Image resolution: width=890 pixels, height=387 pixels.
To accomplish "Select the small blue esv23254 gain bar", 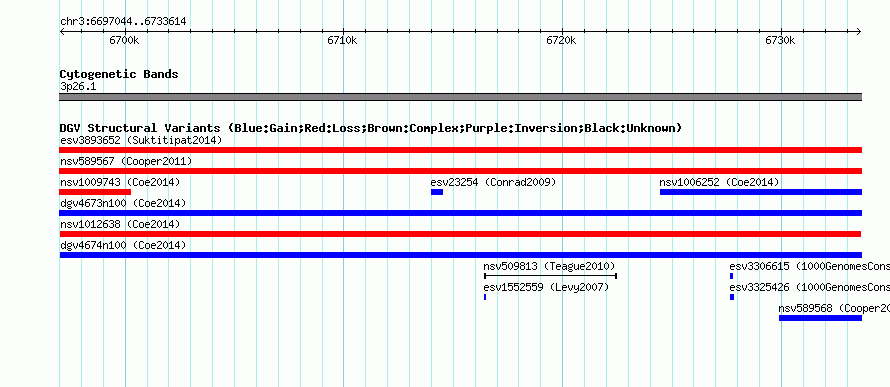I will 437,192.
